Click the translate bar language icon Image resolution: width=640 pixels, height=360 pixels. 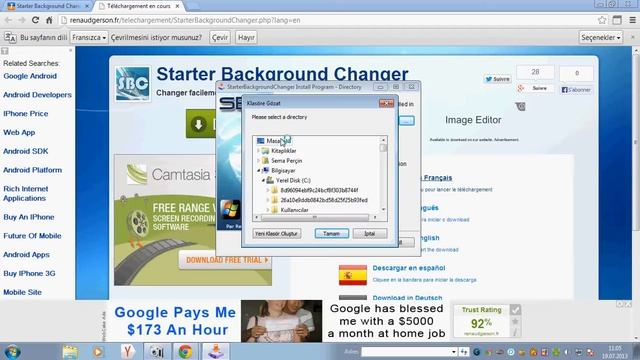(10, 38)
